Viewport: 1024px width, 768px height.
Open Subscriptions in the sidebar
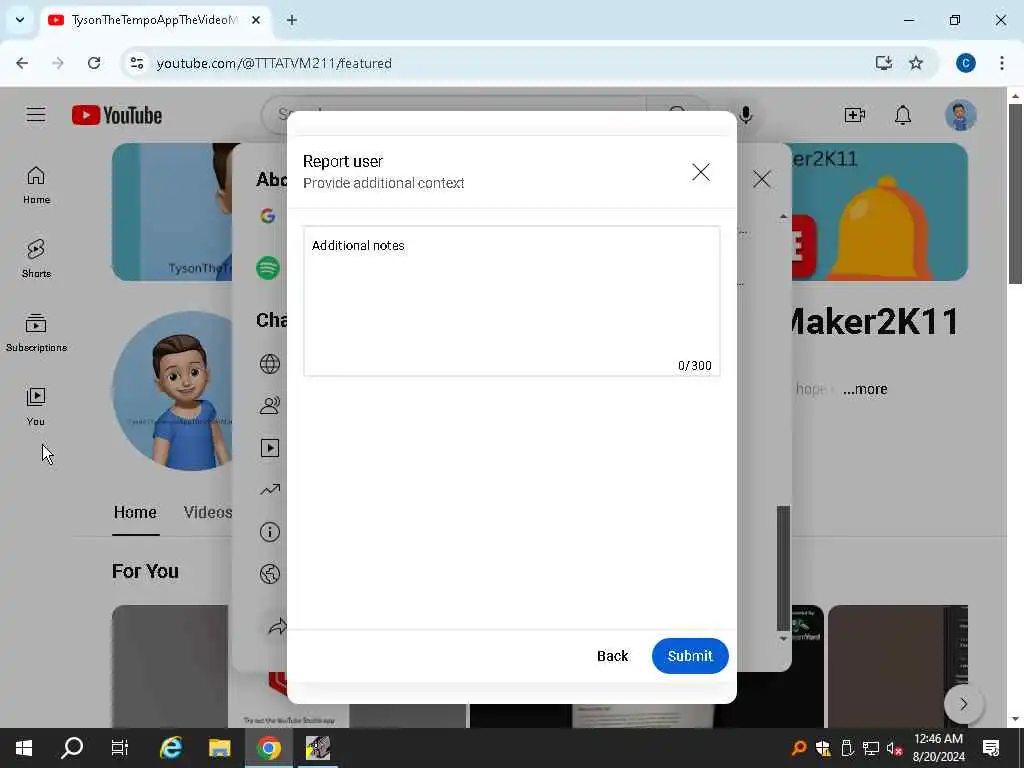[37, 332]
